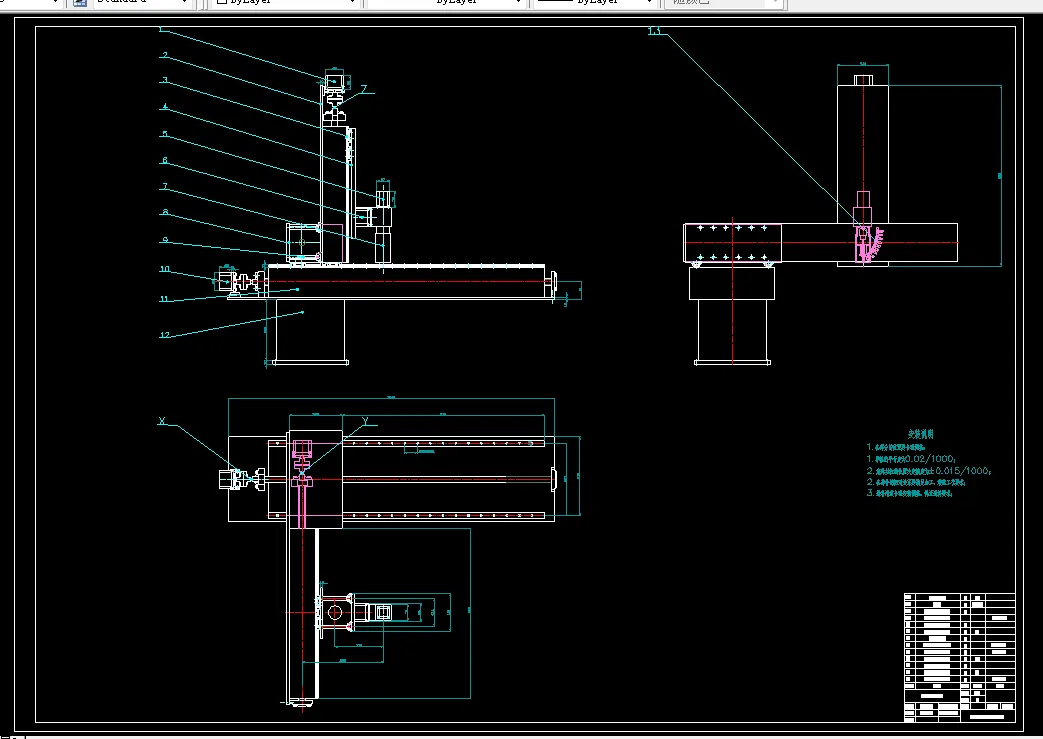Expand the color control ByLayer dropdown arrow
1043x739 pixels.
tap(352, 3)
